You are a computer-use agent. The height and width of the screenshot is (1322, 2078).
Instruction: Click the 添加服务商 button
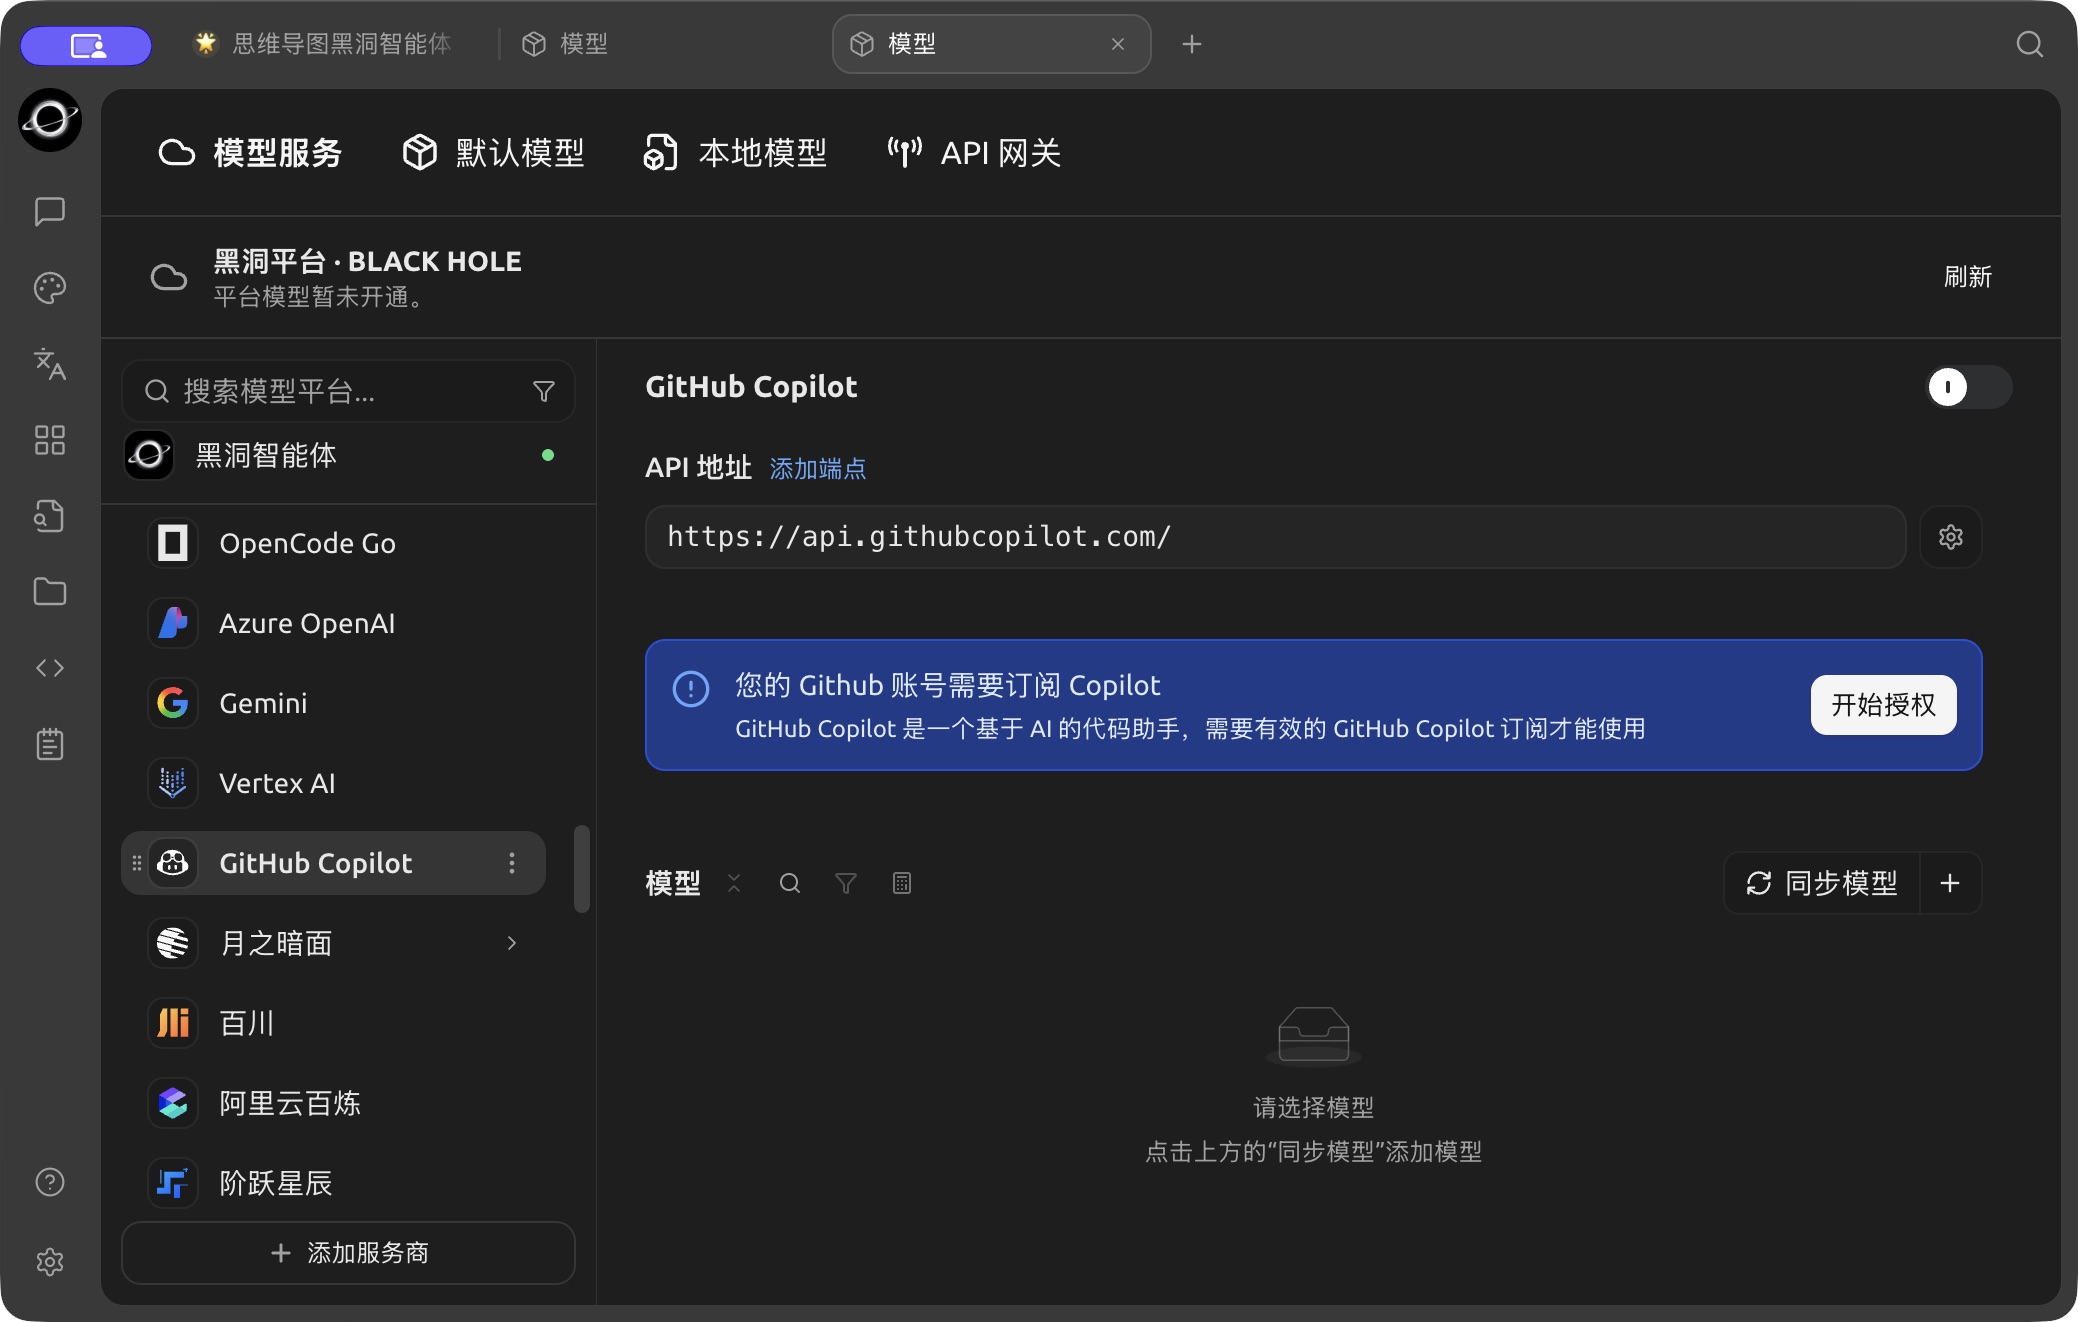(348, 1253)
